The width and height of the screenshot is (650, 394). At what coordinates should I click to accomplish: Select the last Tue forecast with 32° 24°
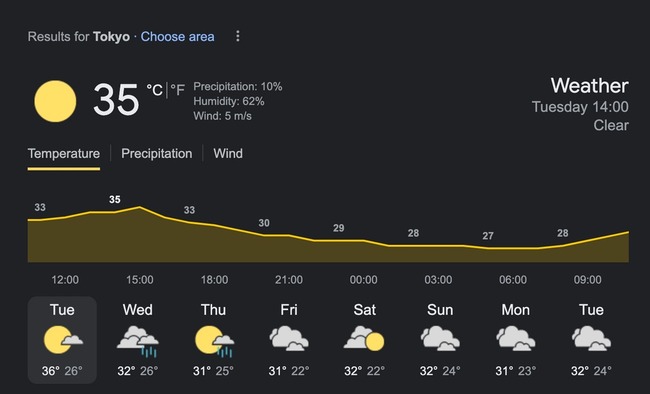pyautogui.click(x=591, y=340)
